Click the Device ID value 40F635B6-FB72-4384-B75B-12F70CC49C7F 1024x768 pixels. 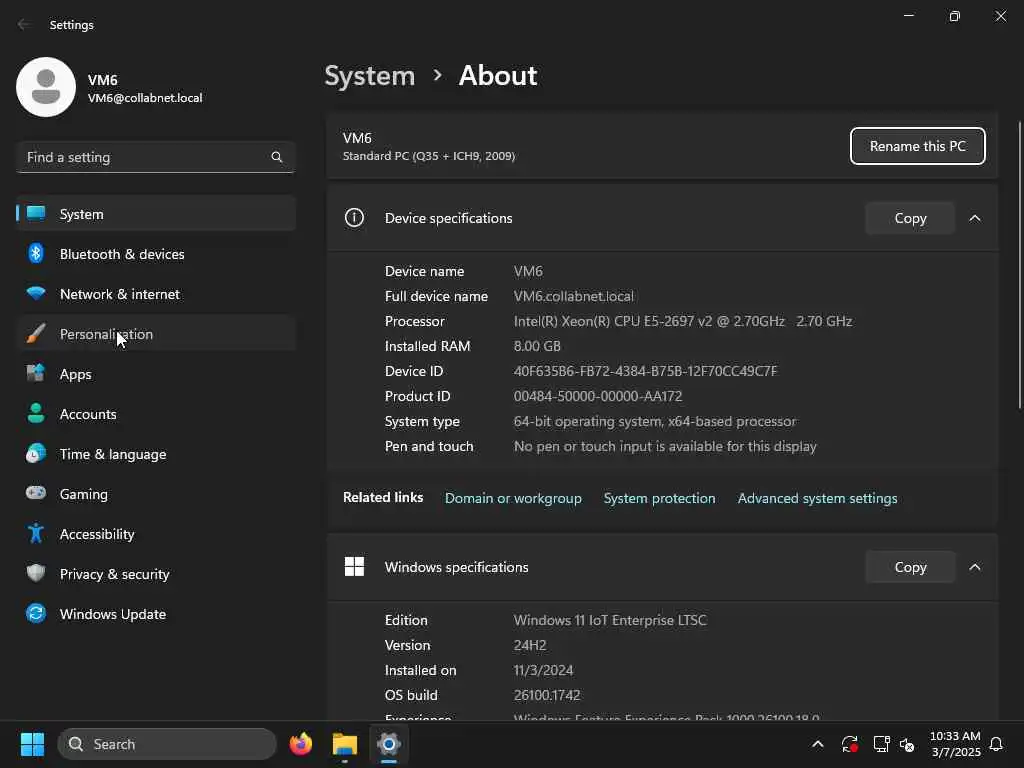coord(645,371)
